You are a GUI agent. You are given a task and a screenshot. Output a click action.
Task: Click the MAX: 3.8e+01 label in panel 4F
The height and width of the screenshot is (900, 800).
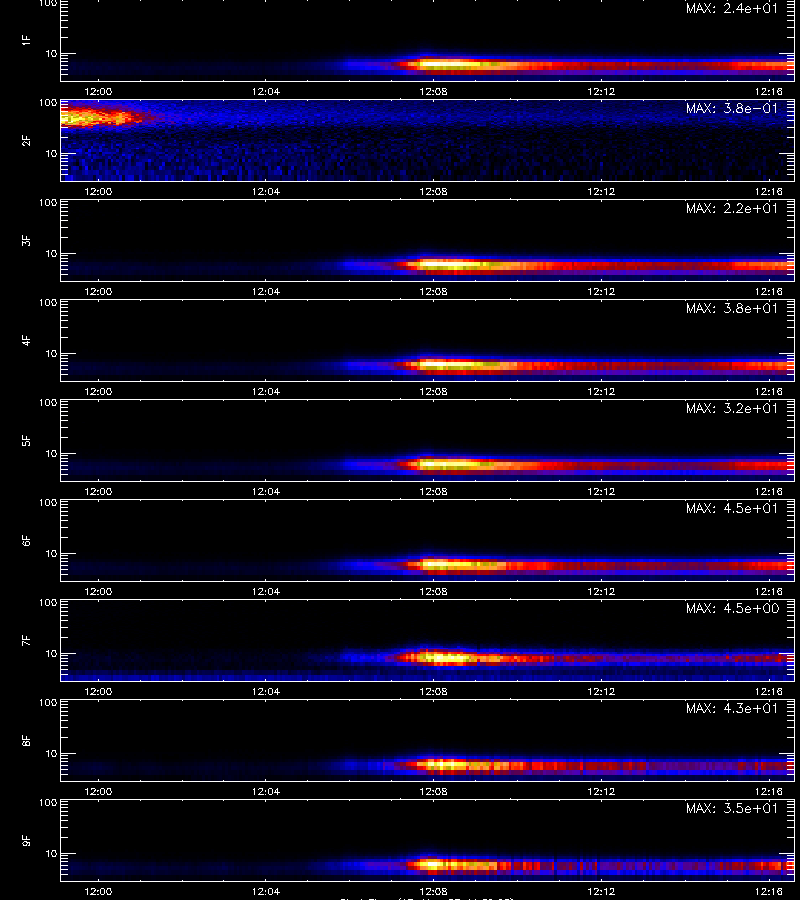732,308
